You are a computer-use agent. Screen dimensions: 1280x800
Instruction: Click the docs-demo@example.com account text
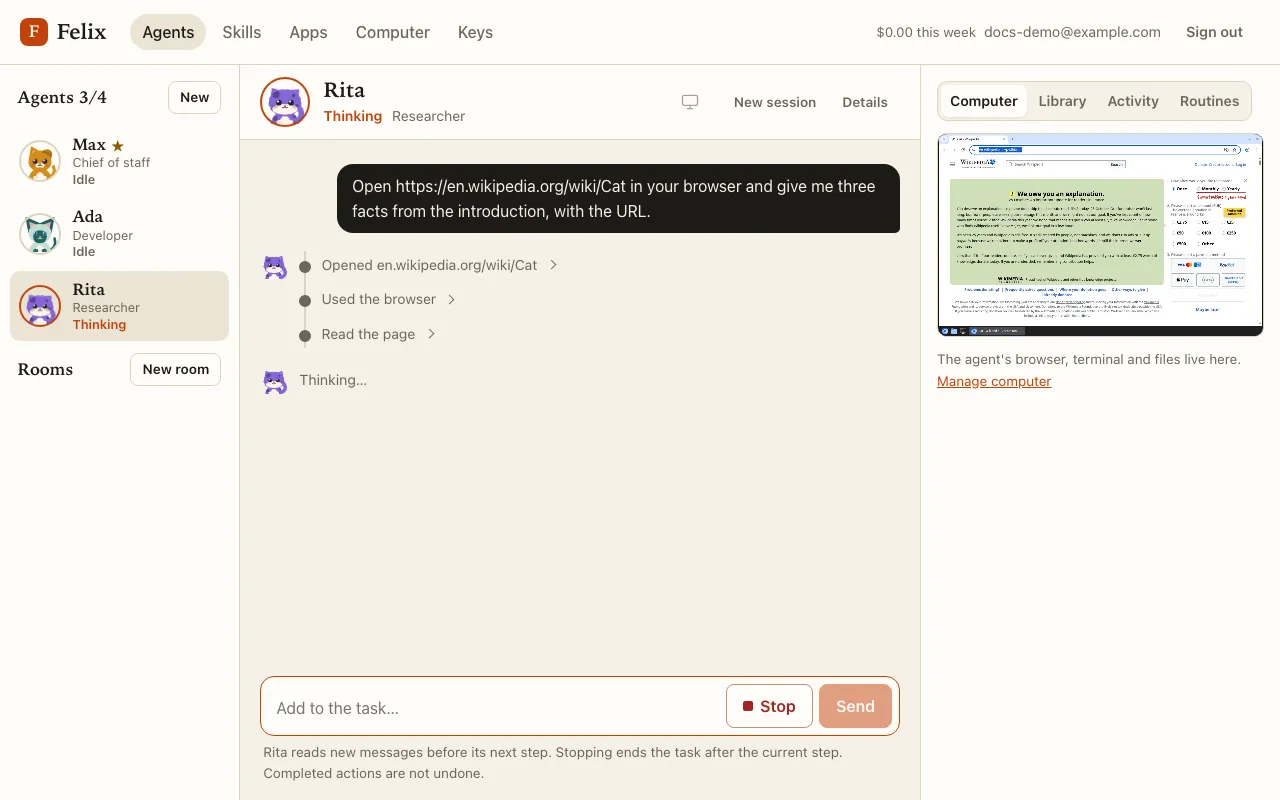(x=1072, y=32)
